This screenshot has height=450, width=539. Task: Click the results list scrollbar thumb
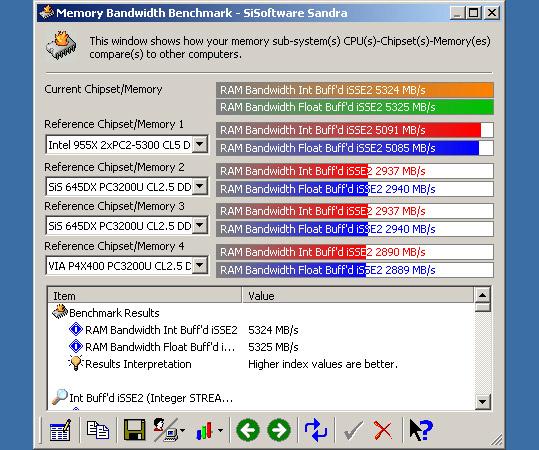click(483, 307)
